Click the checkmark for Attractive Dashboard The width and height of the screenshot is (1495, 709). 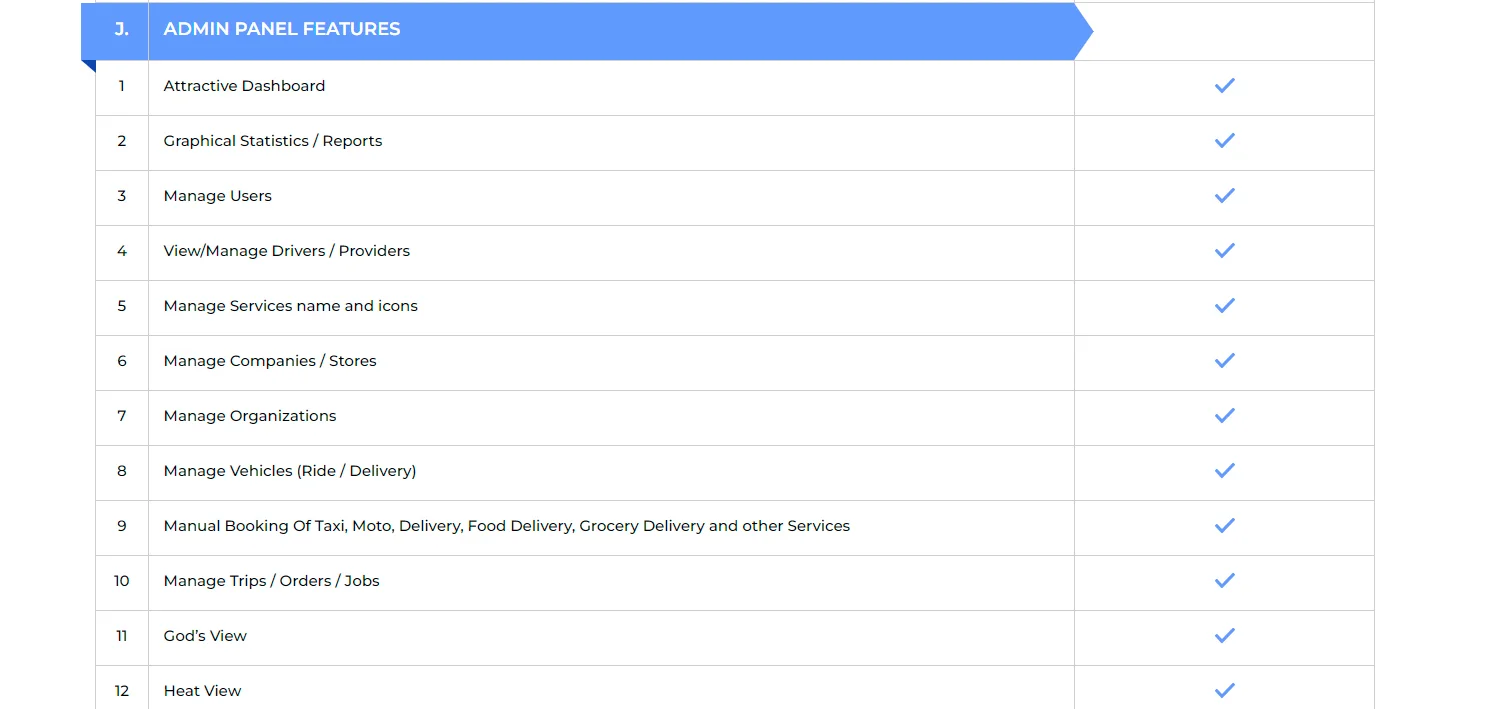(x=1224, y=86)
